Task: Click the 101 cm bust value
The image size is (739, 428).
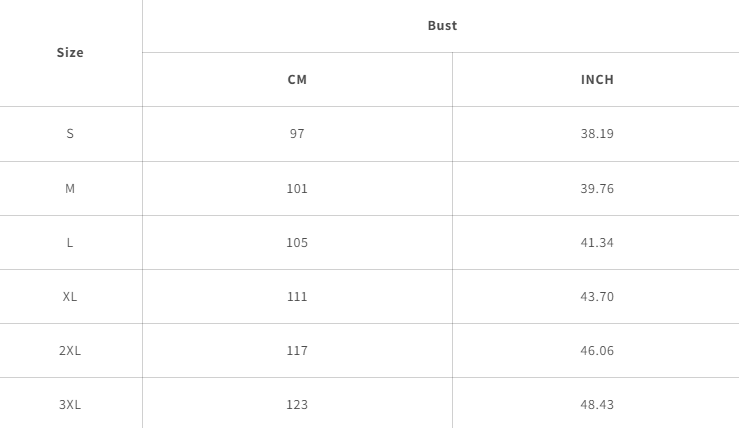Action: pos(297,189)
